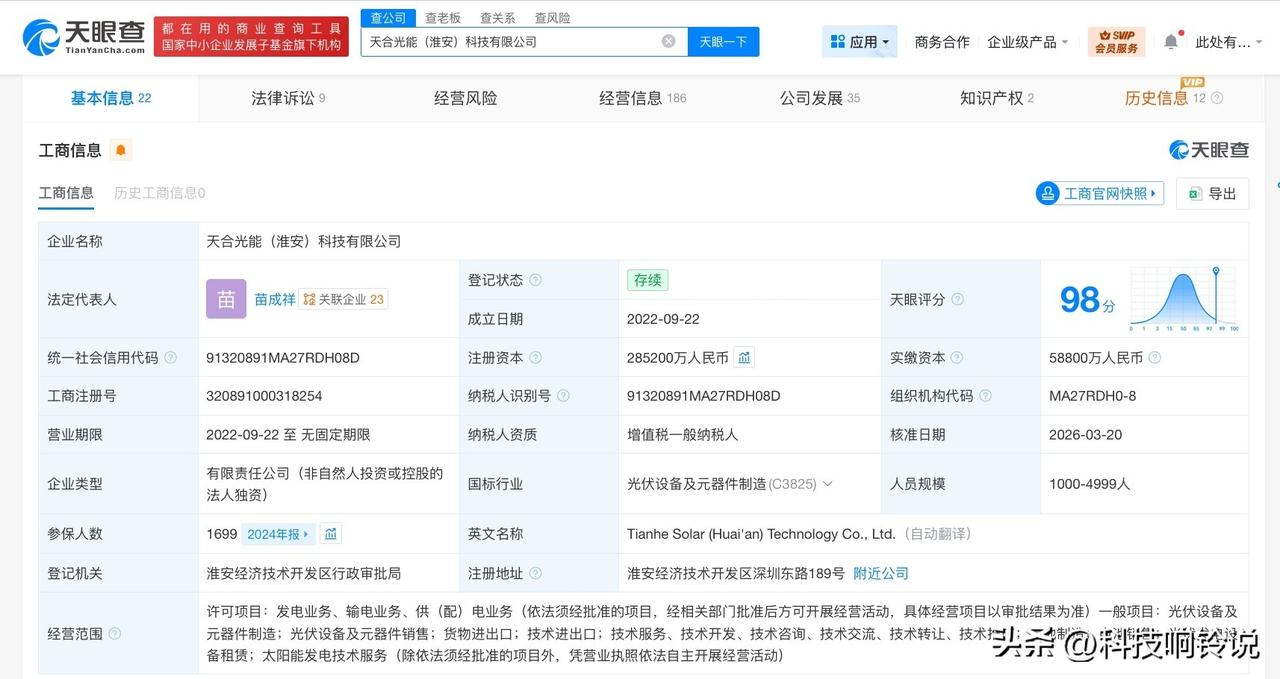This screenshot has height=679, width=1280.
Task: Click the chart icon beside 注册资本 amount
Action: point(744,357)
